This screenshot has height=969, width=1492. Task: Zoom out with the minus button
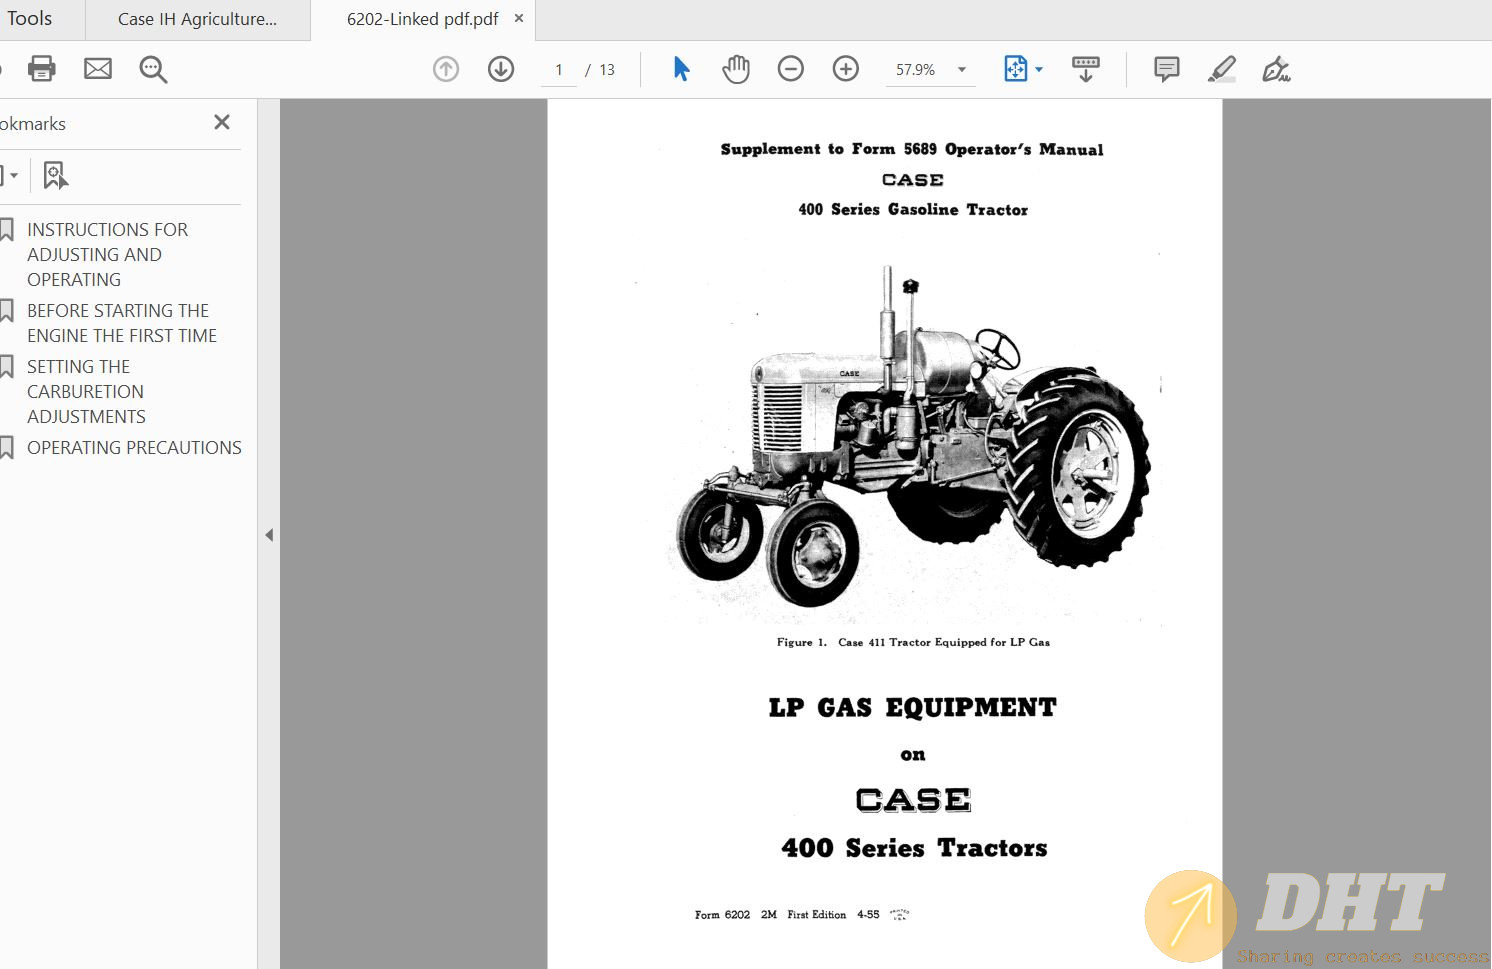coord(791,69)
